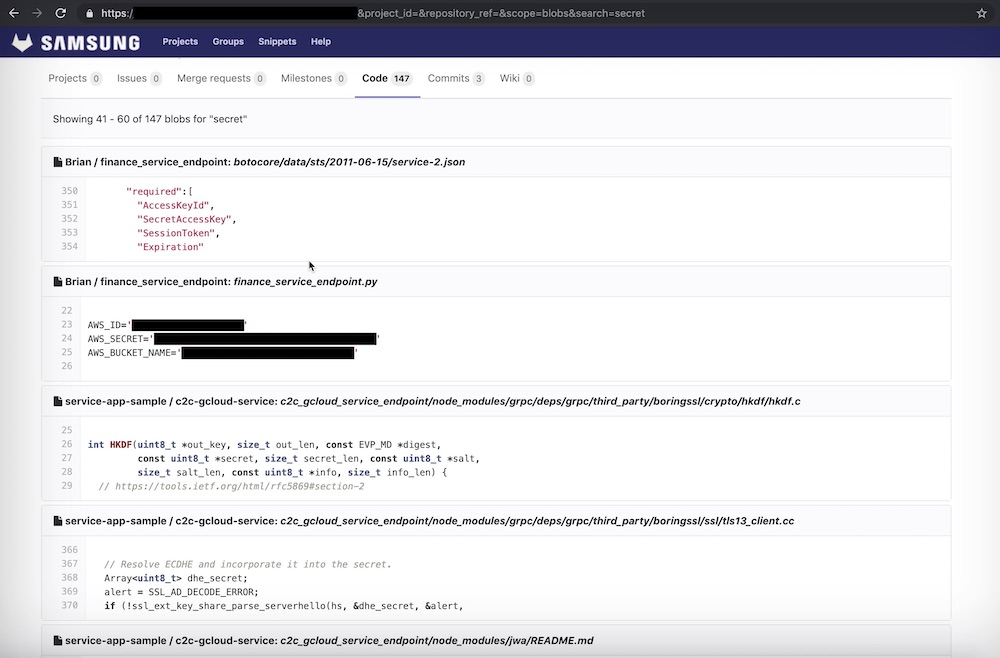This screenshot has width=1000, height=658.
Task: Open Snippets from the top navigation
Action: (x=277, y=42)
